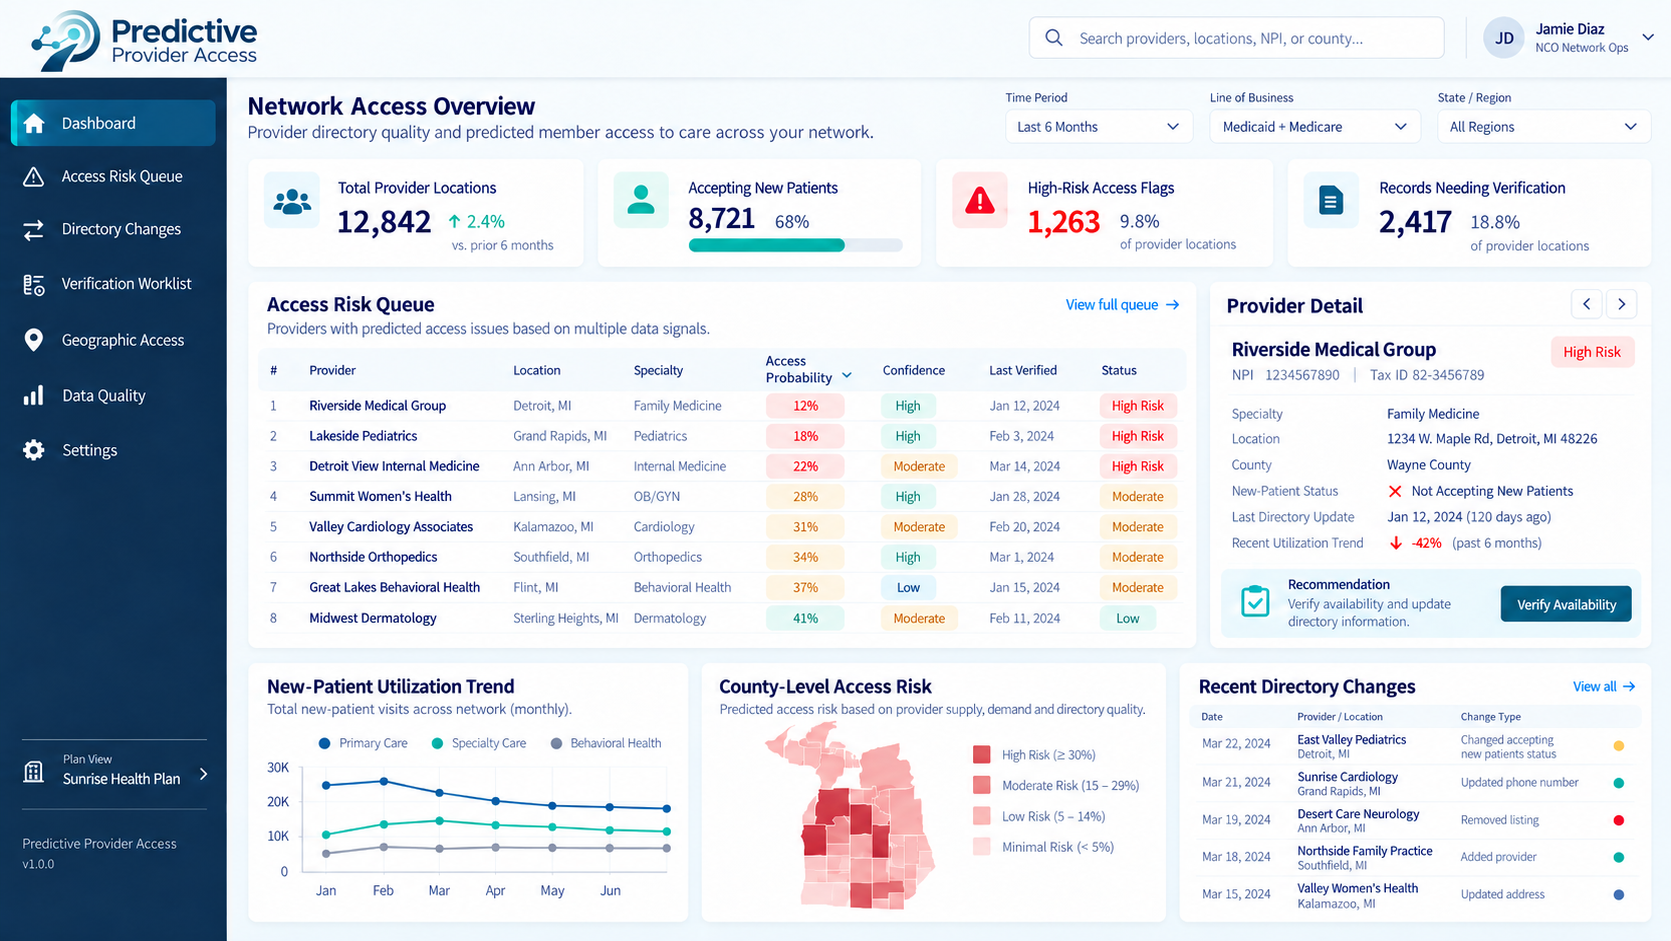Image resolution: width=1671 pixels, height=941 pixels.
Task: Click the JD user avatar
Action: [1503, 38]
